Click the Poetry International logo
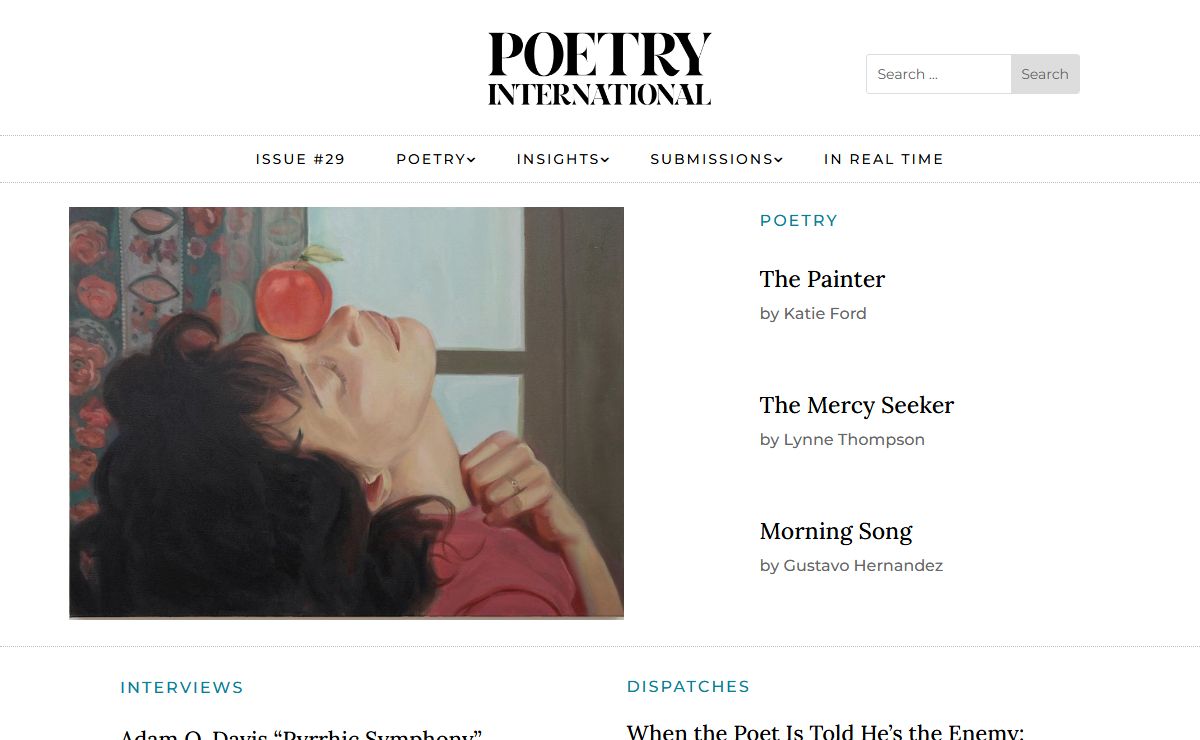The image size is (1200, 740). coord(599,69)
